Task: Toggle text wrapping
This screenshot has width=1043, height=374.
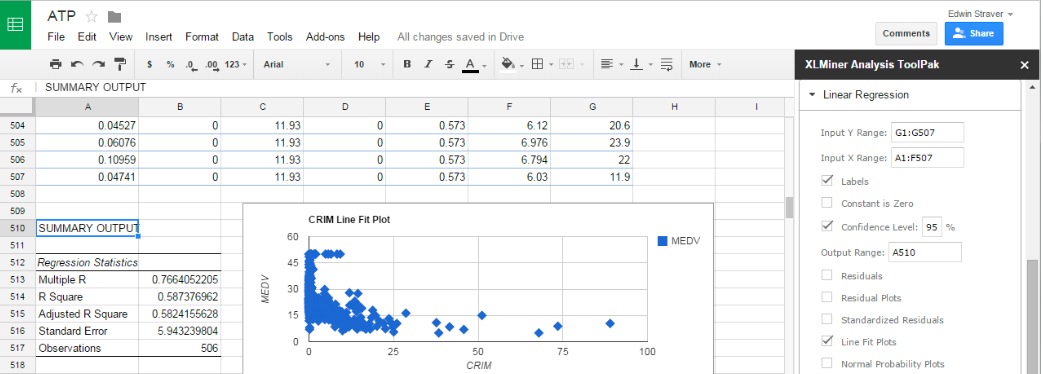Action: (x=667, y=65)
